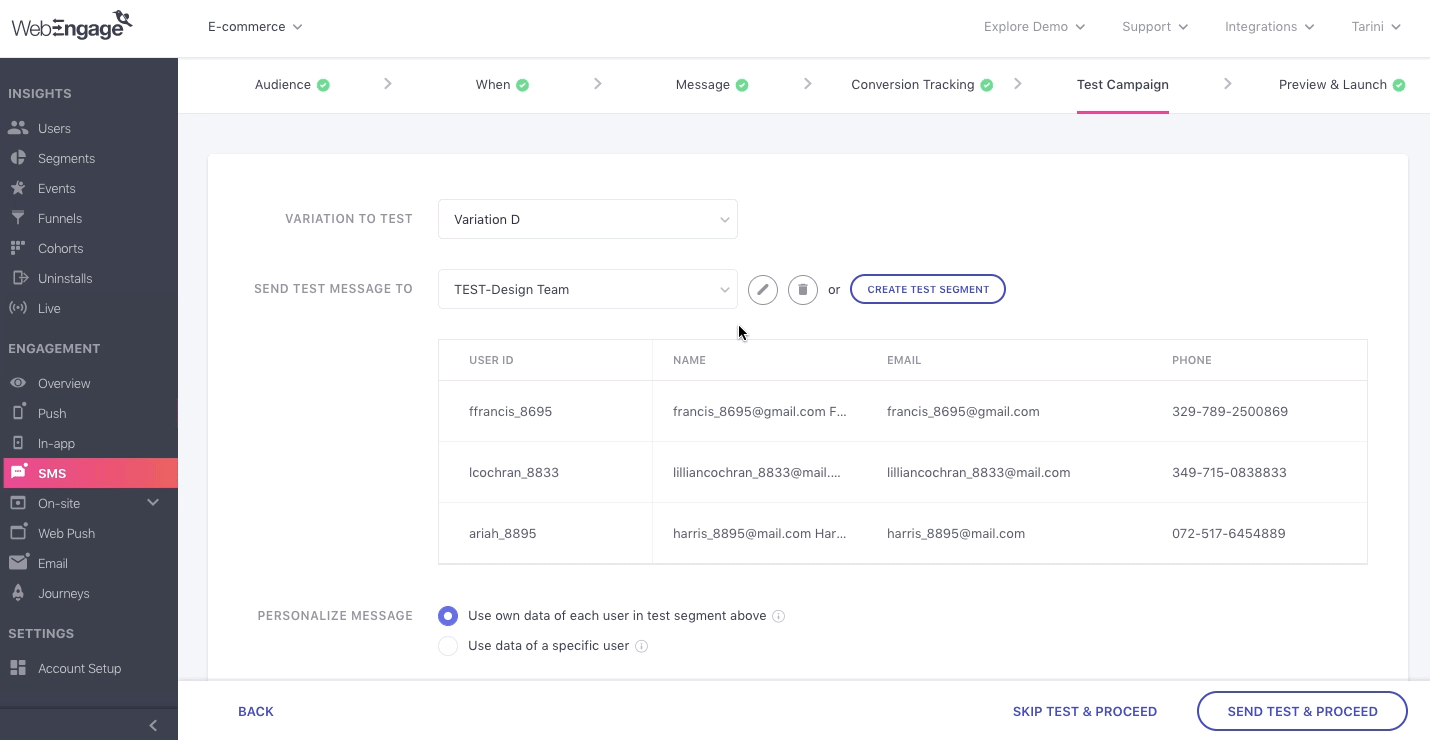Open Cohorts grid icon

click(x=18, y=248)
